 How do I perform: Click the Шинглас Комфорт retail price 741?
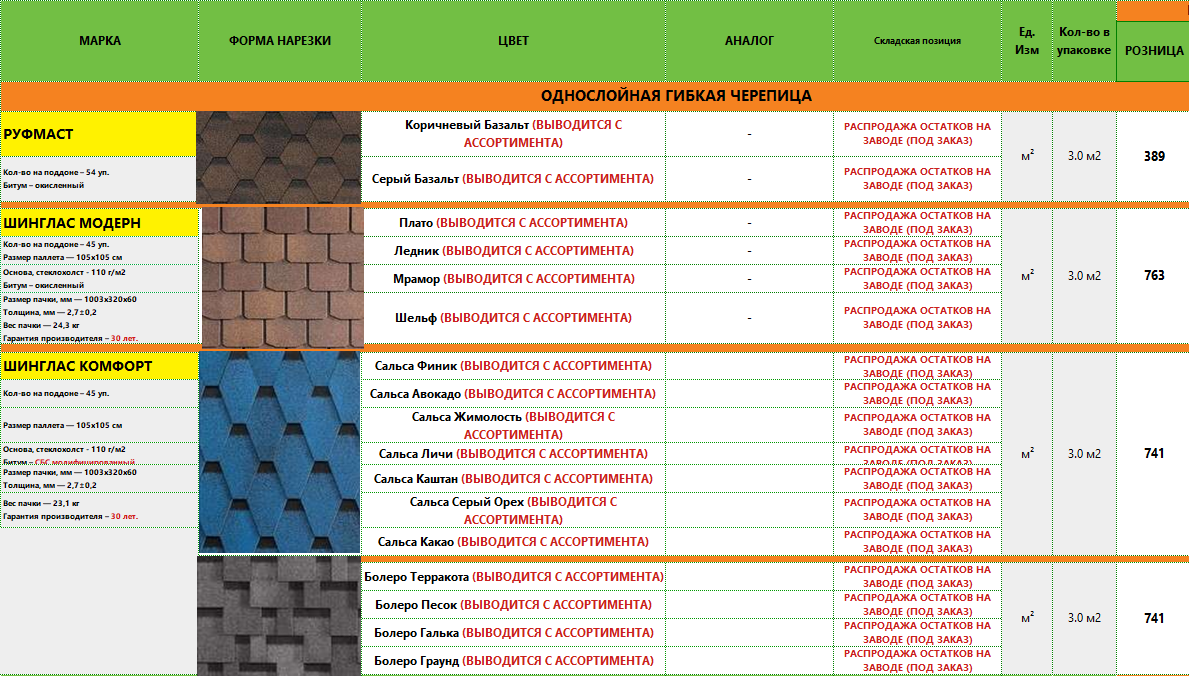coord(1153,454)
